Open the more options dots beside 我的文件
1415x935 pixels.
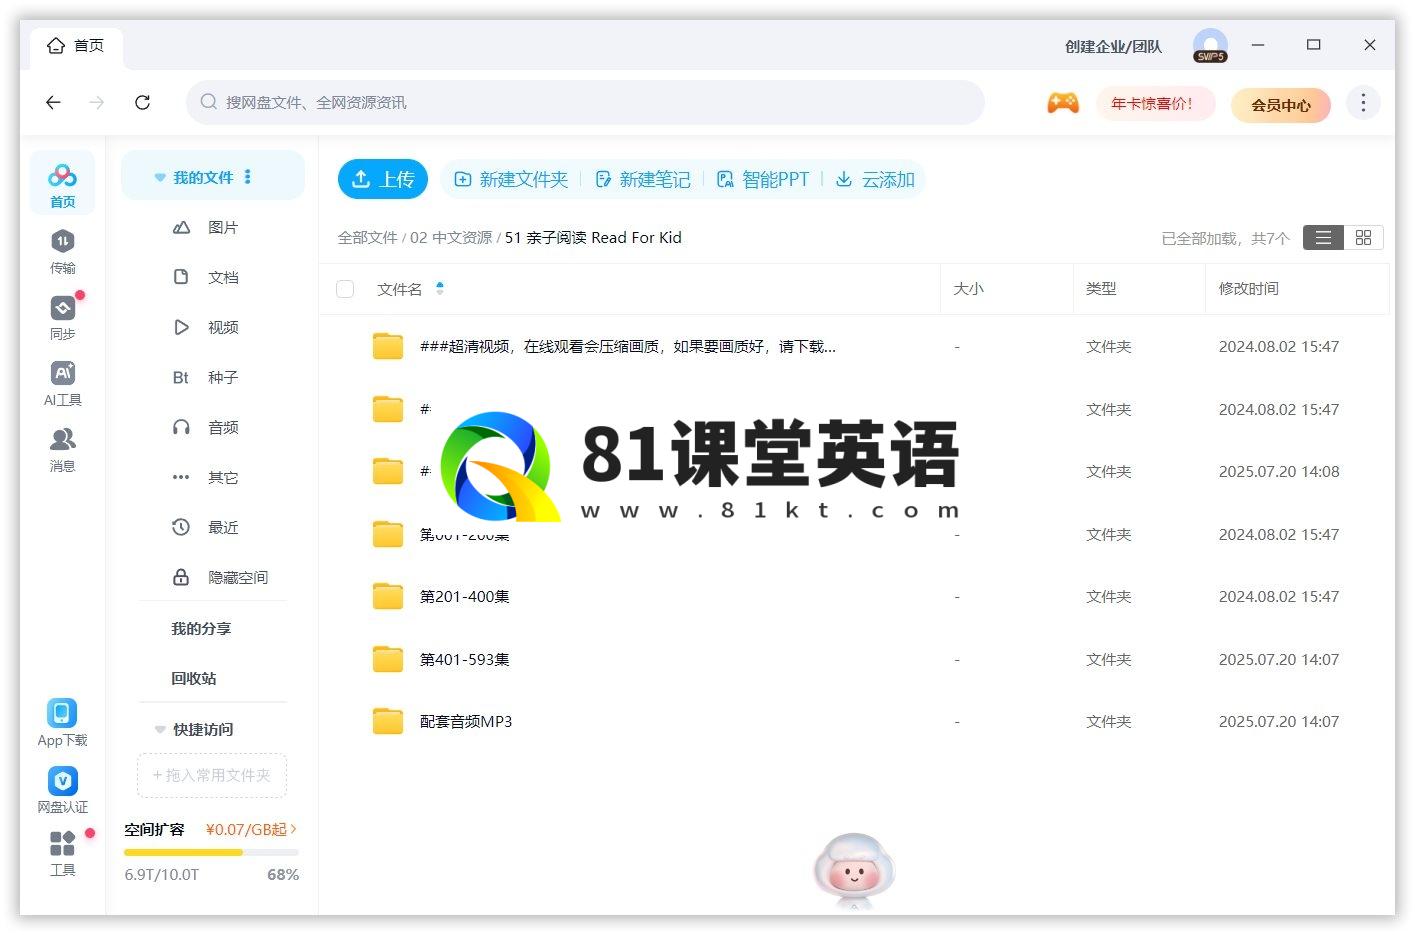click(x=248, y=177)
